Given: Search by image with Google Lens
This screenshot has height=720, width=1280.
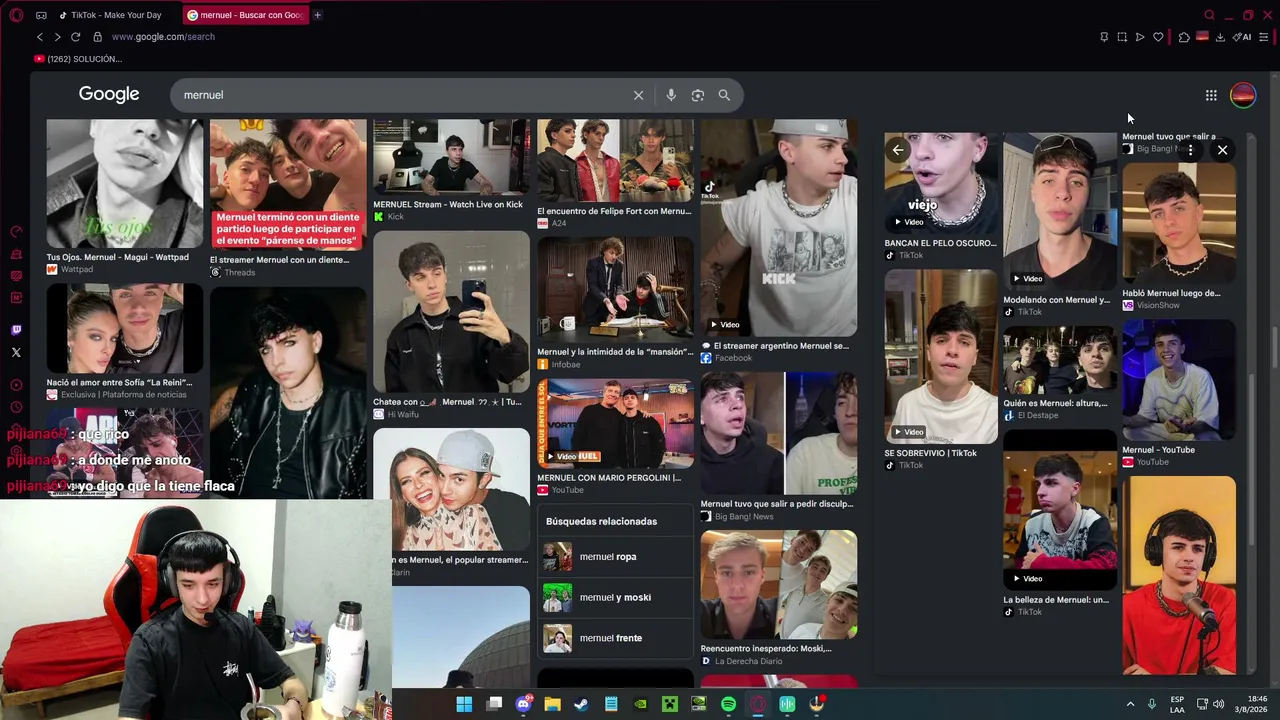Looking at the screenshot, I should 698,95.
